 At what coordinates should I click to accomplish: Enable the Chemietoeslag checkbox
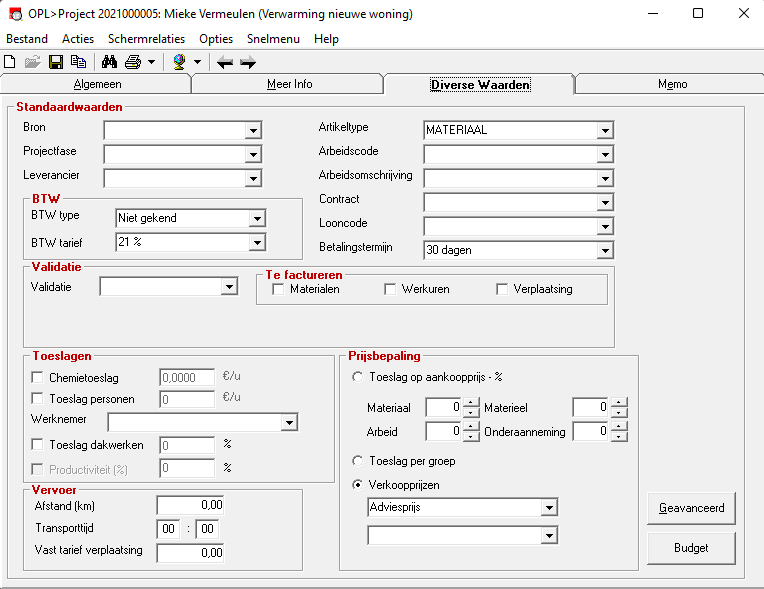[37, 377]
